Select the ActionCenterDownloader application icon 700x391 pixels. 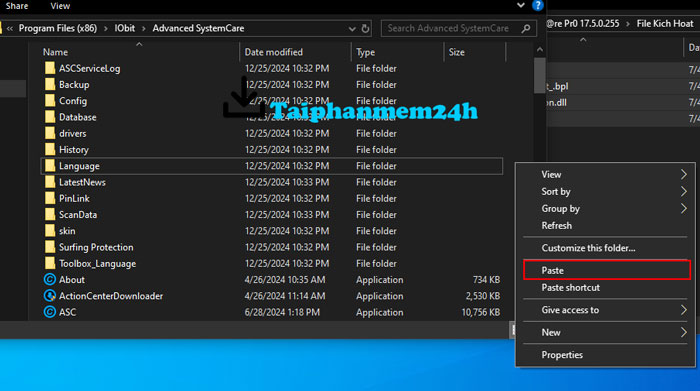(50, 295)
